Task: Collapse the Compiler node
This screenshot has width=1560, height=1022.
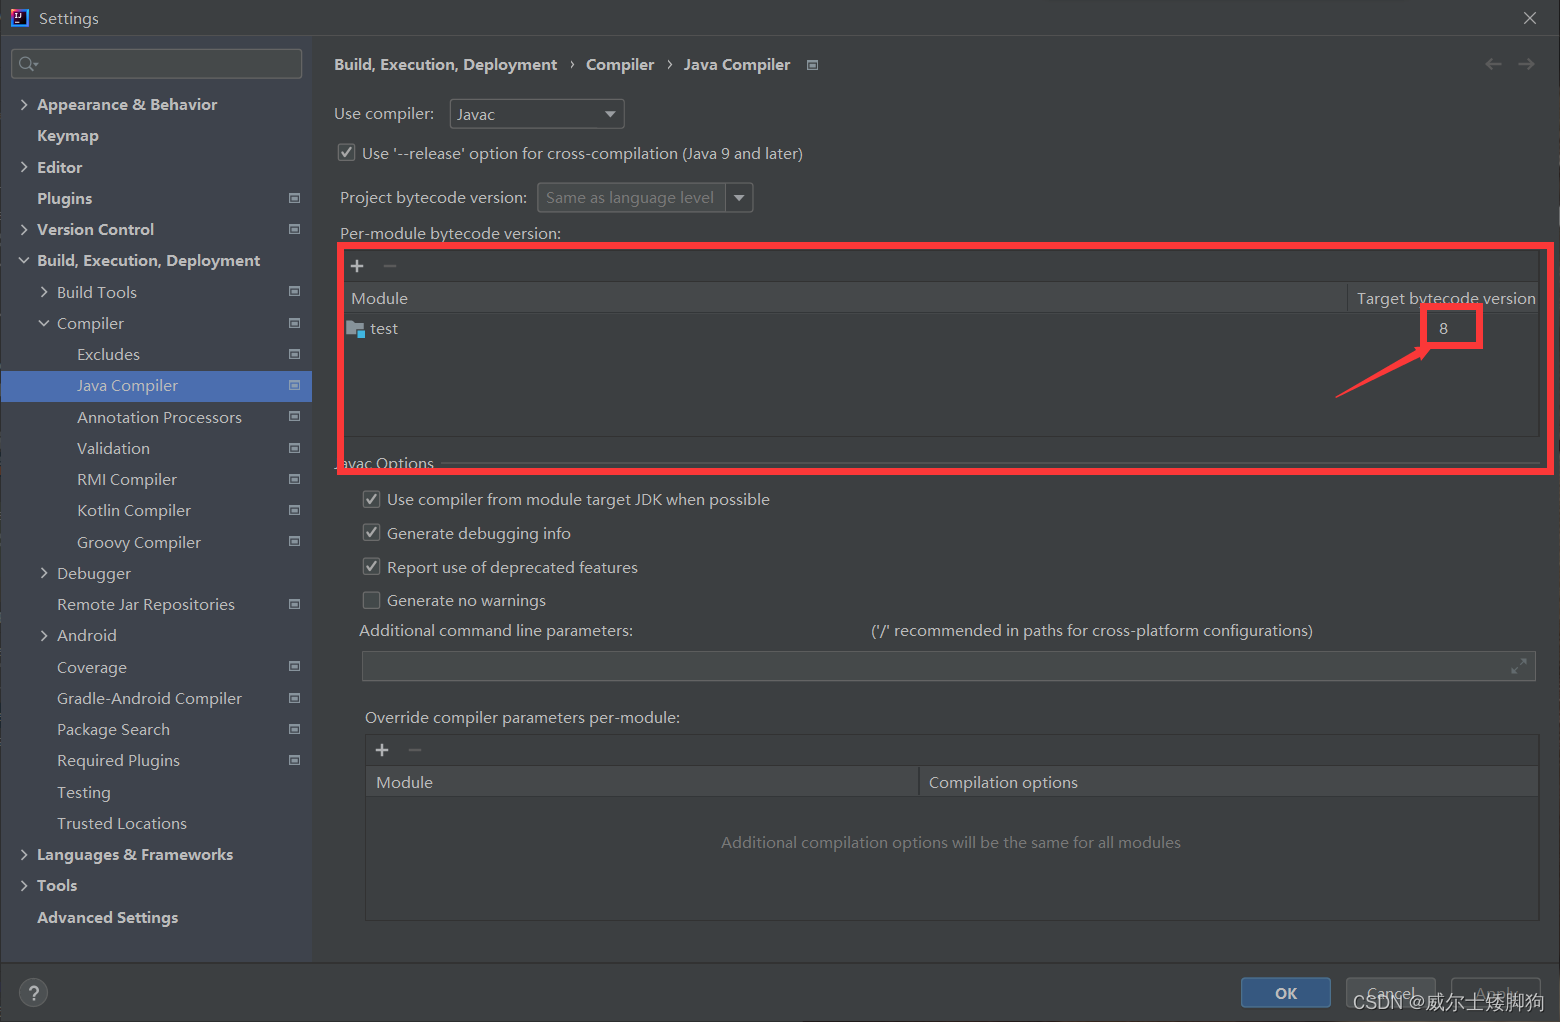Action: (x=44, y=323)
